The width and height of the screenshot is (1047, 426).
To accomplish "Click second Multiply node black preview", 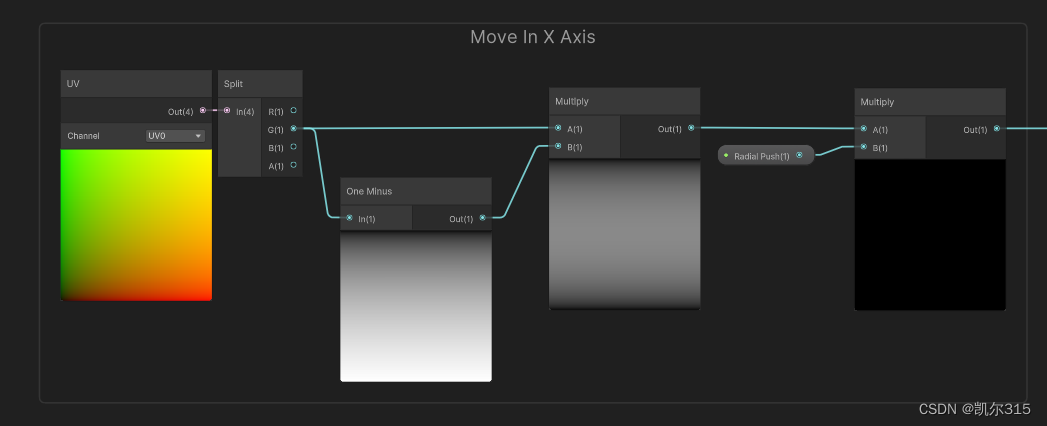I will pos(930,235).
